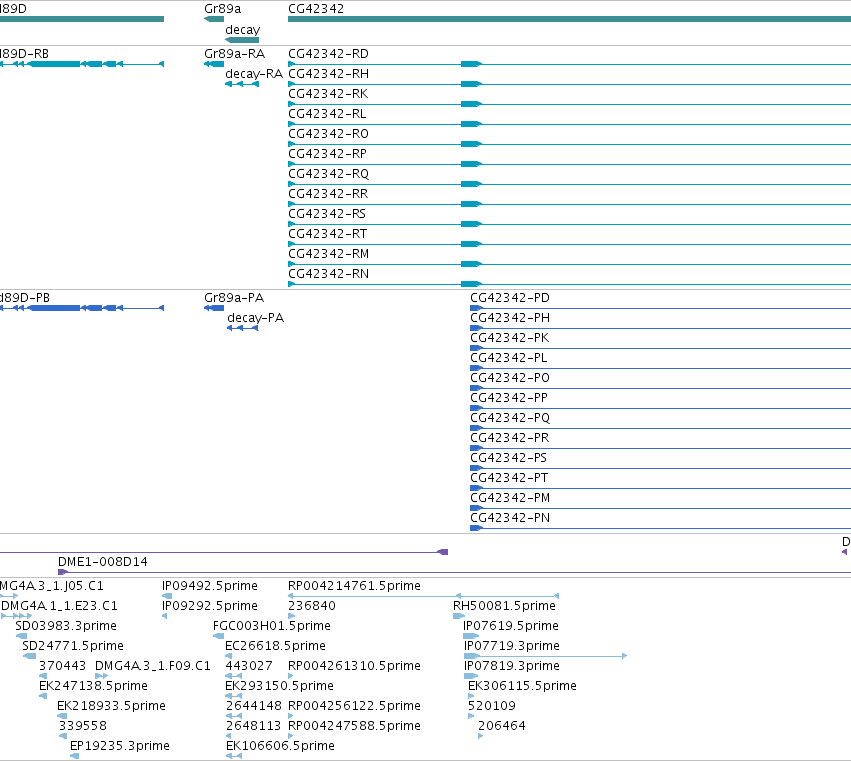The height and width of the screenshot is (761, 851).
Task: Select protein CG42342-PH
Action: [510, 318]
